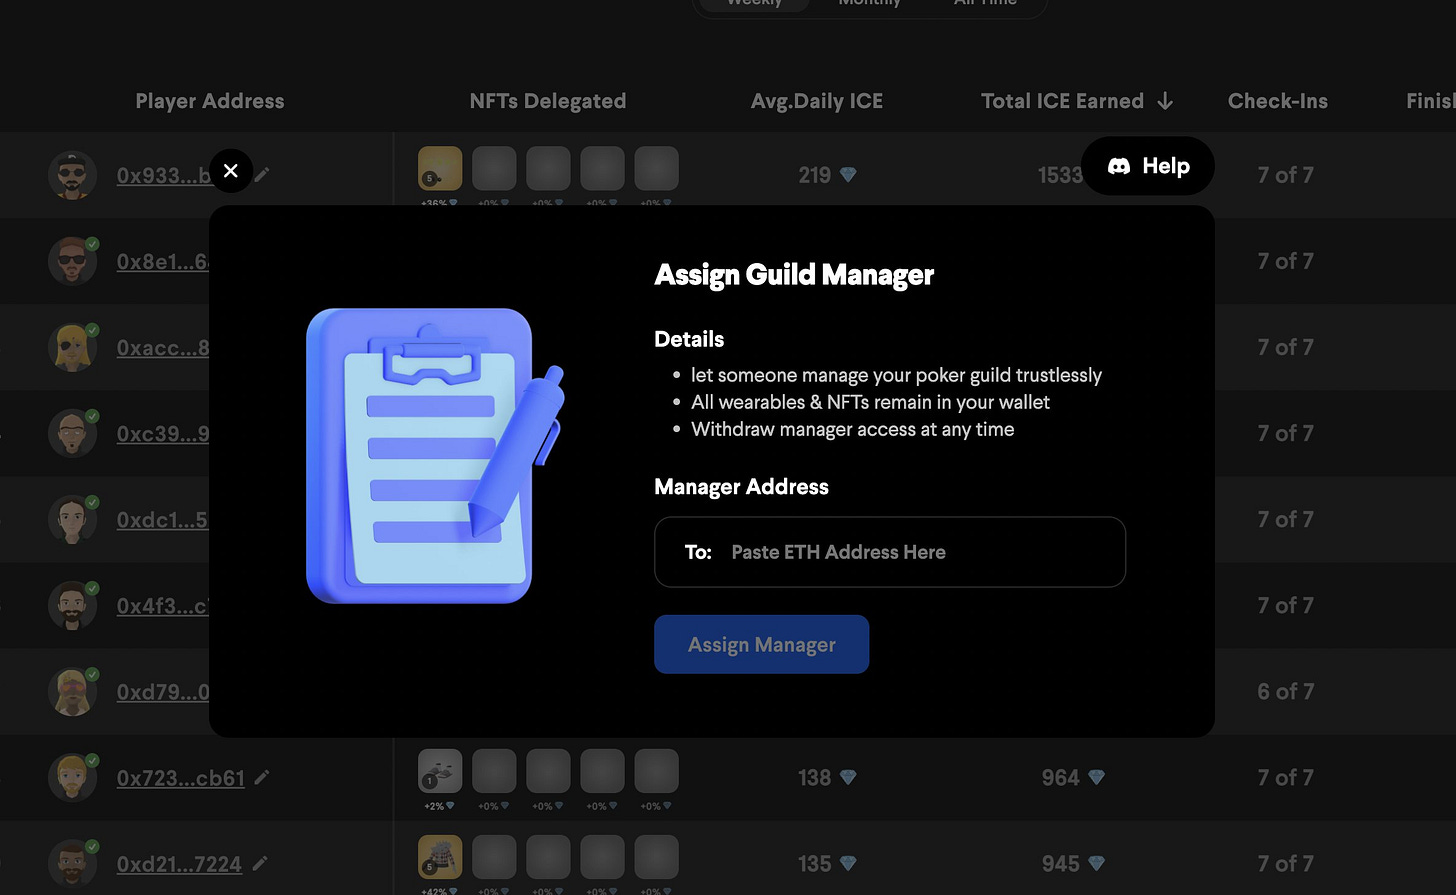Click Avg Daily ICE value 135
Viewport: 1456px width, 895px height.
(x=815, y=864)
